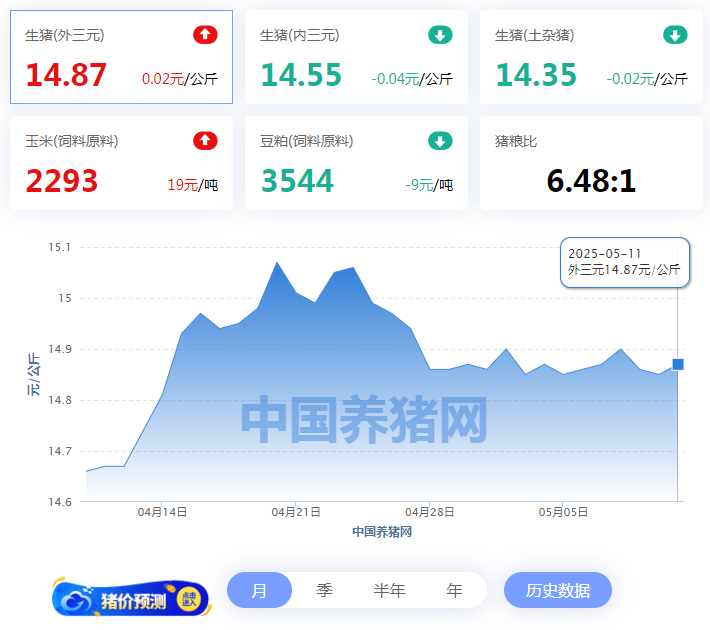Click the blue square data point marker
Viewport: 710px width, 630px height.
(678, 364)
